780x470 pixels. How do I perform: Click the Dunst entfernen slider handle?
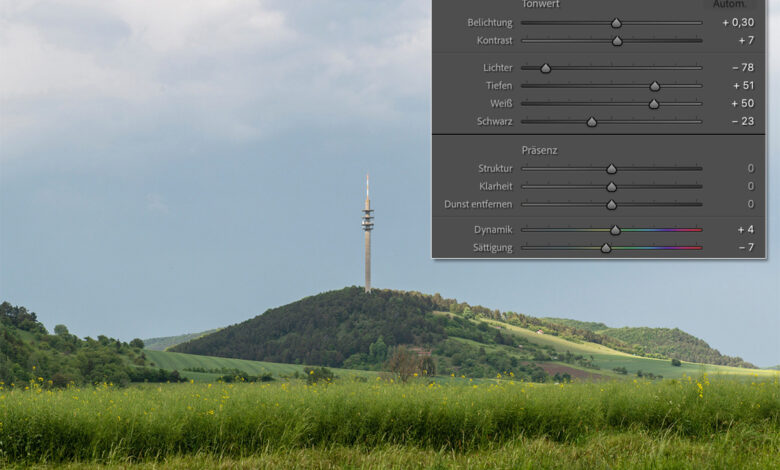pyautogui.click(x=611, y=205)
